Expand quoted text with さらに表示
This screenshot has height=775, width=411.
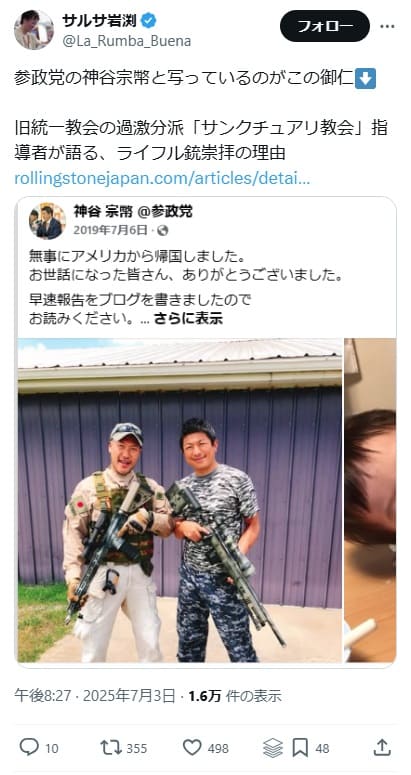tap(188, 318)
